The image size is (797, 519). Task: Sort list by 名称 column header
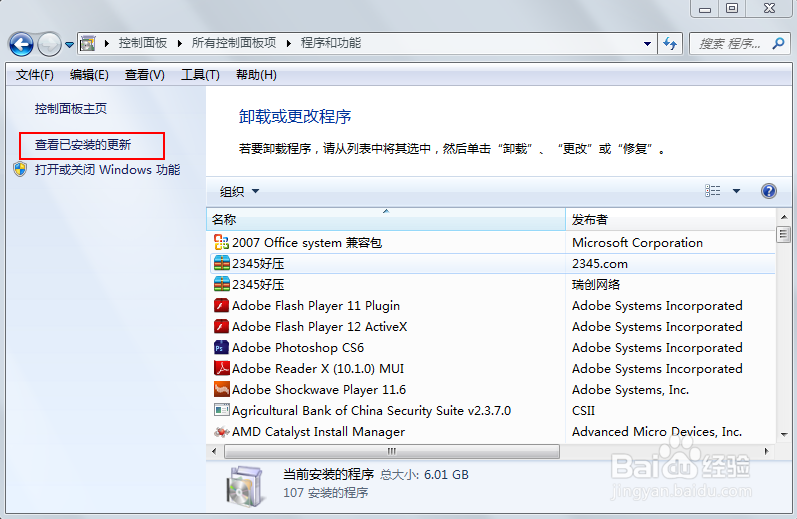click(386, 220)
